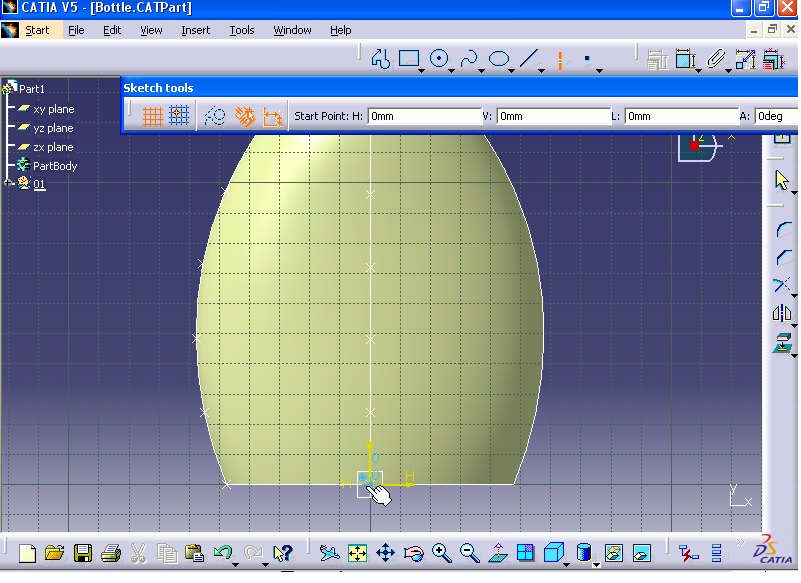Select the Profile tool
The image size is (801, 583).
pos(381,59)
